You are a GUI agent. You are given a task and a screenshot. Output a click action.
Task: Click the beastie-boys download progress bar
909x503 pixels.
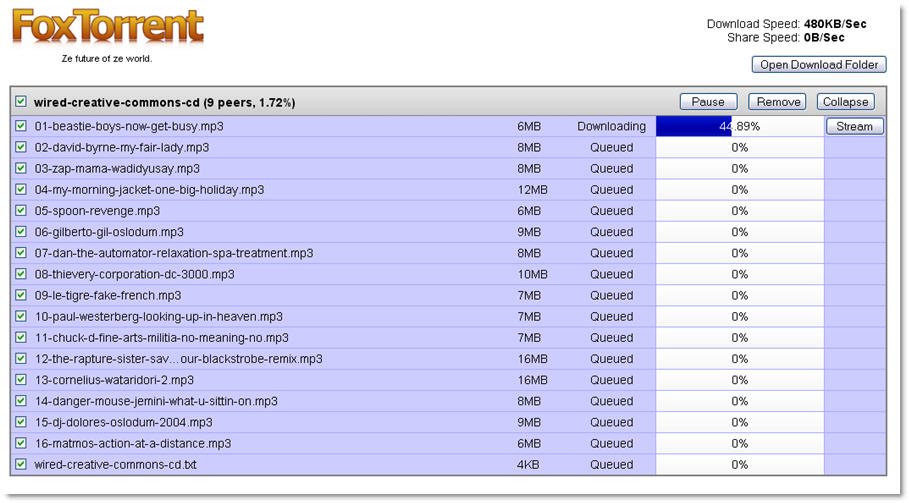(739, 127)
